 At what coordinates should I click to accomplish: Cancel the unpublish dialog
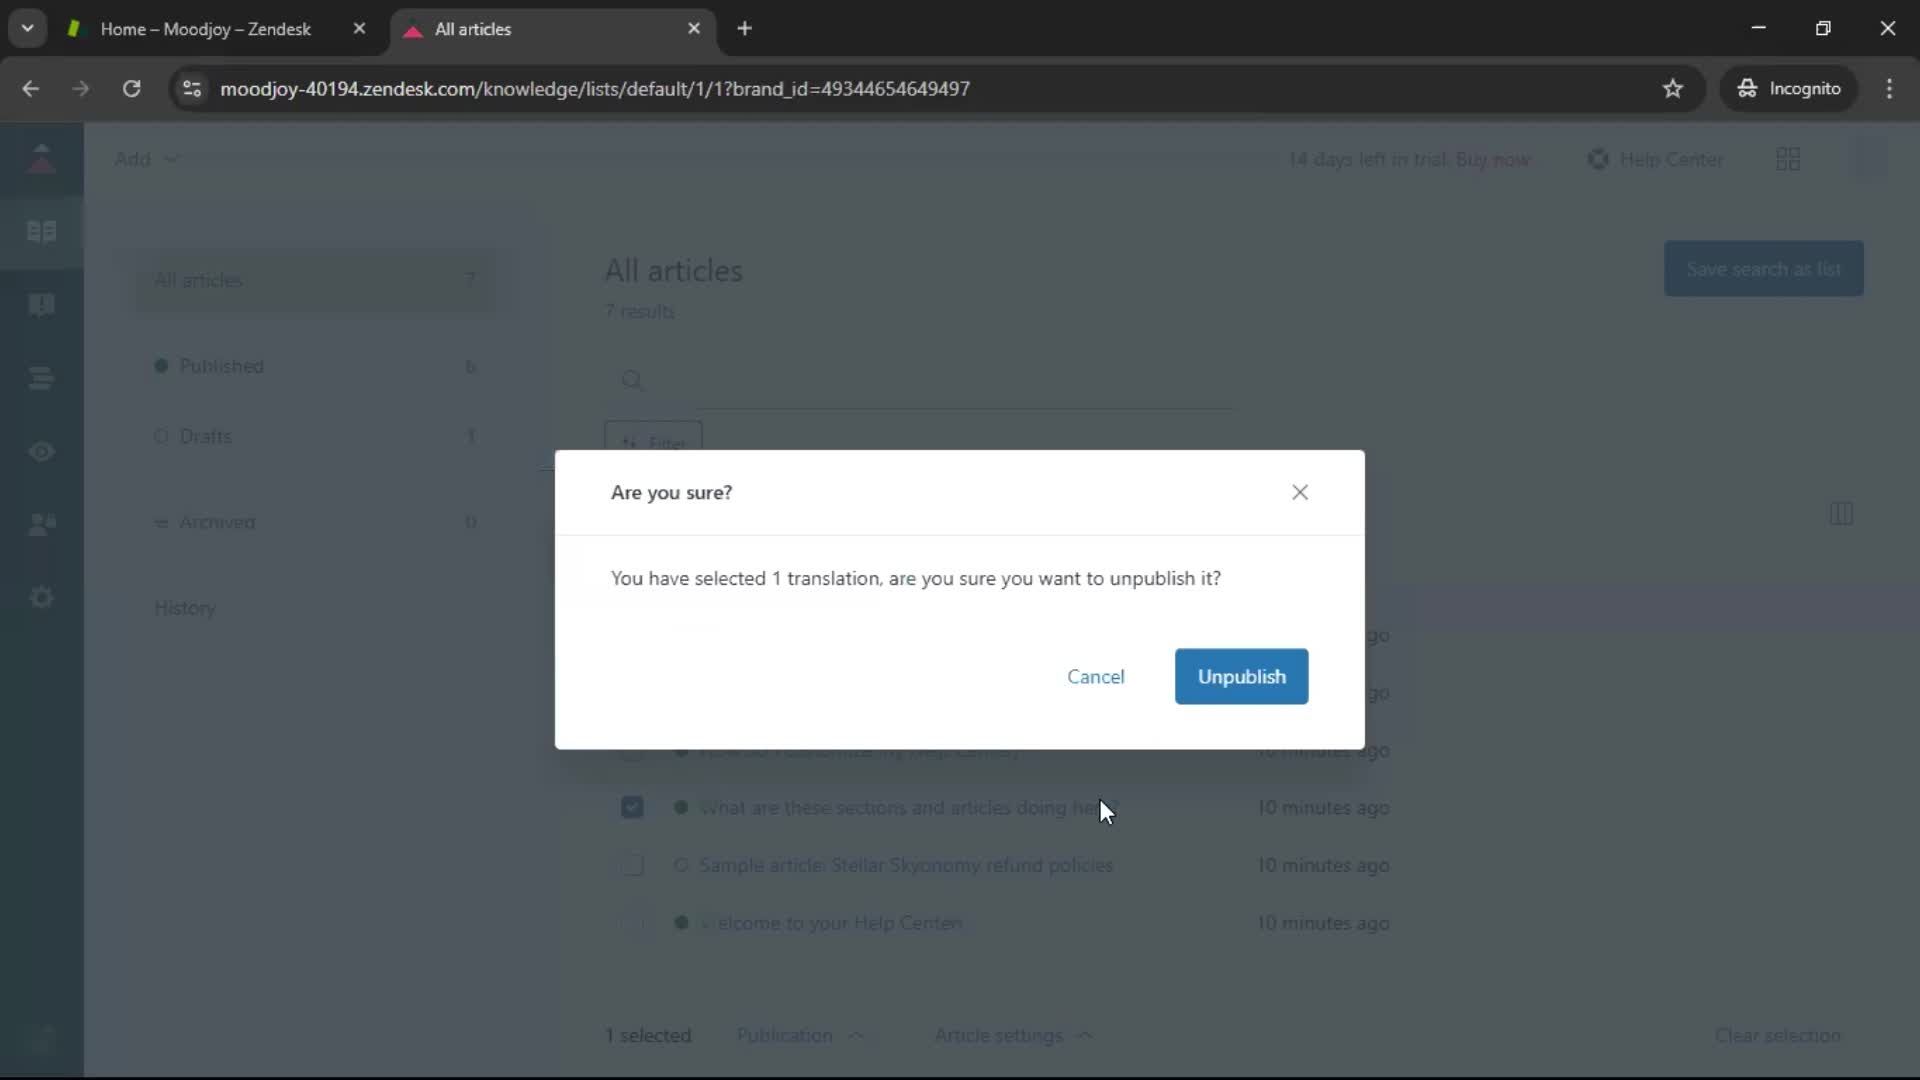tap(1095, 676)
